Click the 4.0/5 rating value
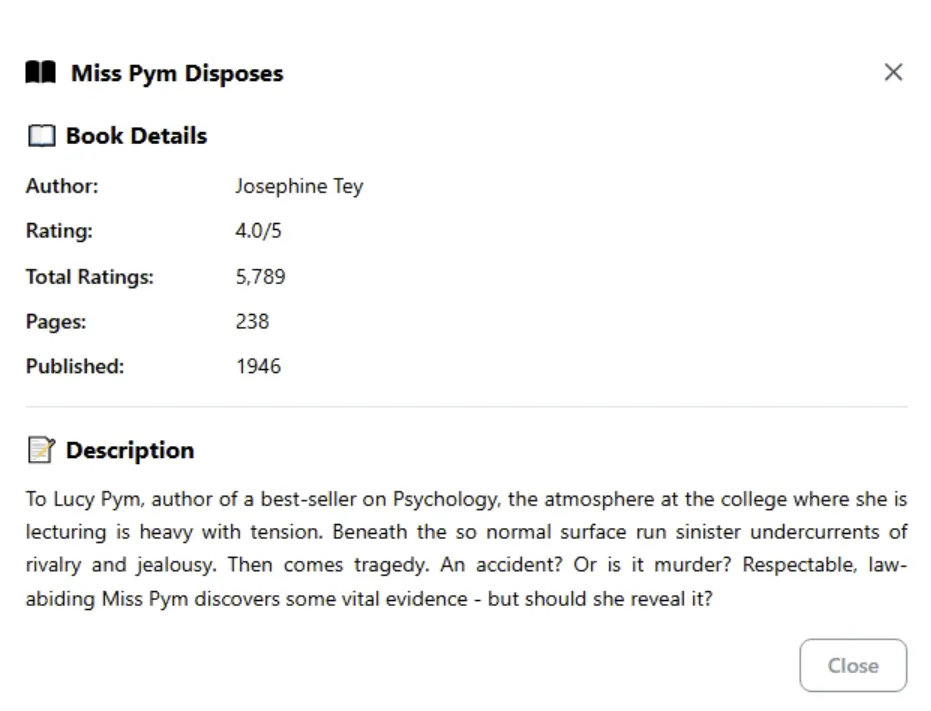Screen dimensions: 931x711 pos(259,231)
